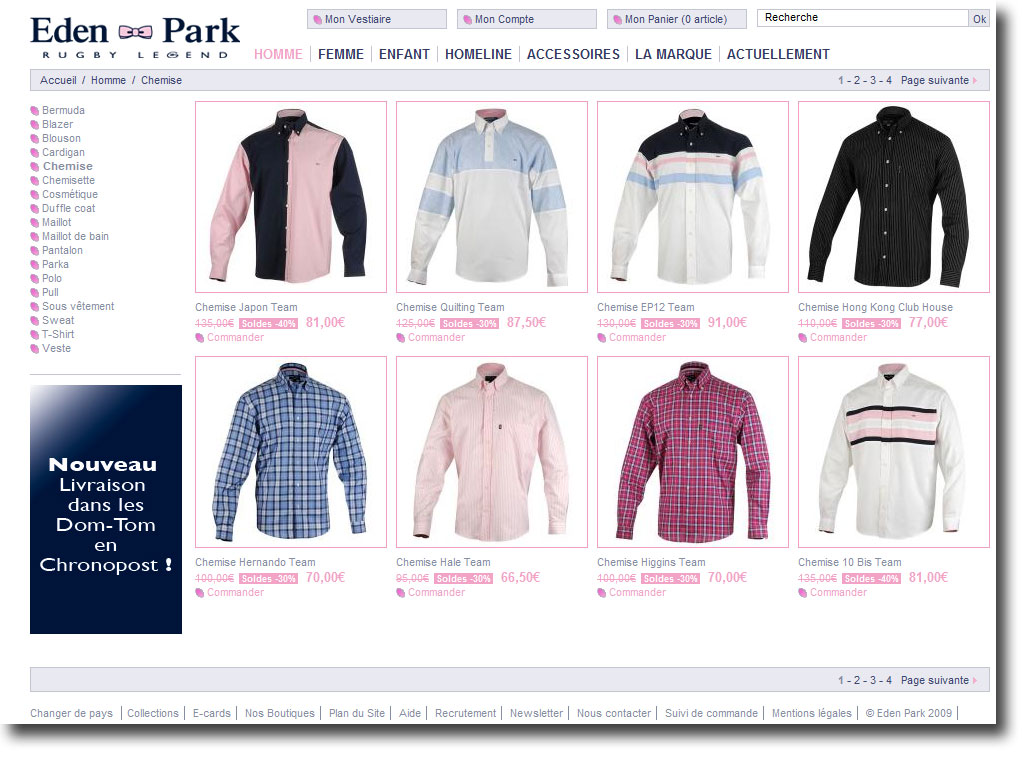Image resolution: width=1022 pixels, height=757 pixels.
Task: Click the ball icon beside Higgins Team Commander
Action: tap(602, 592)
